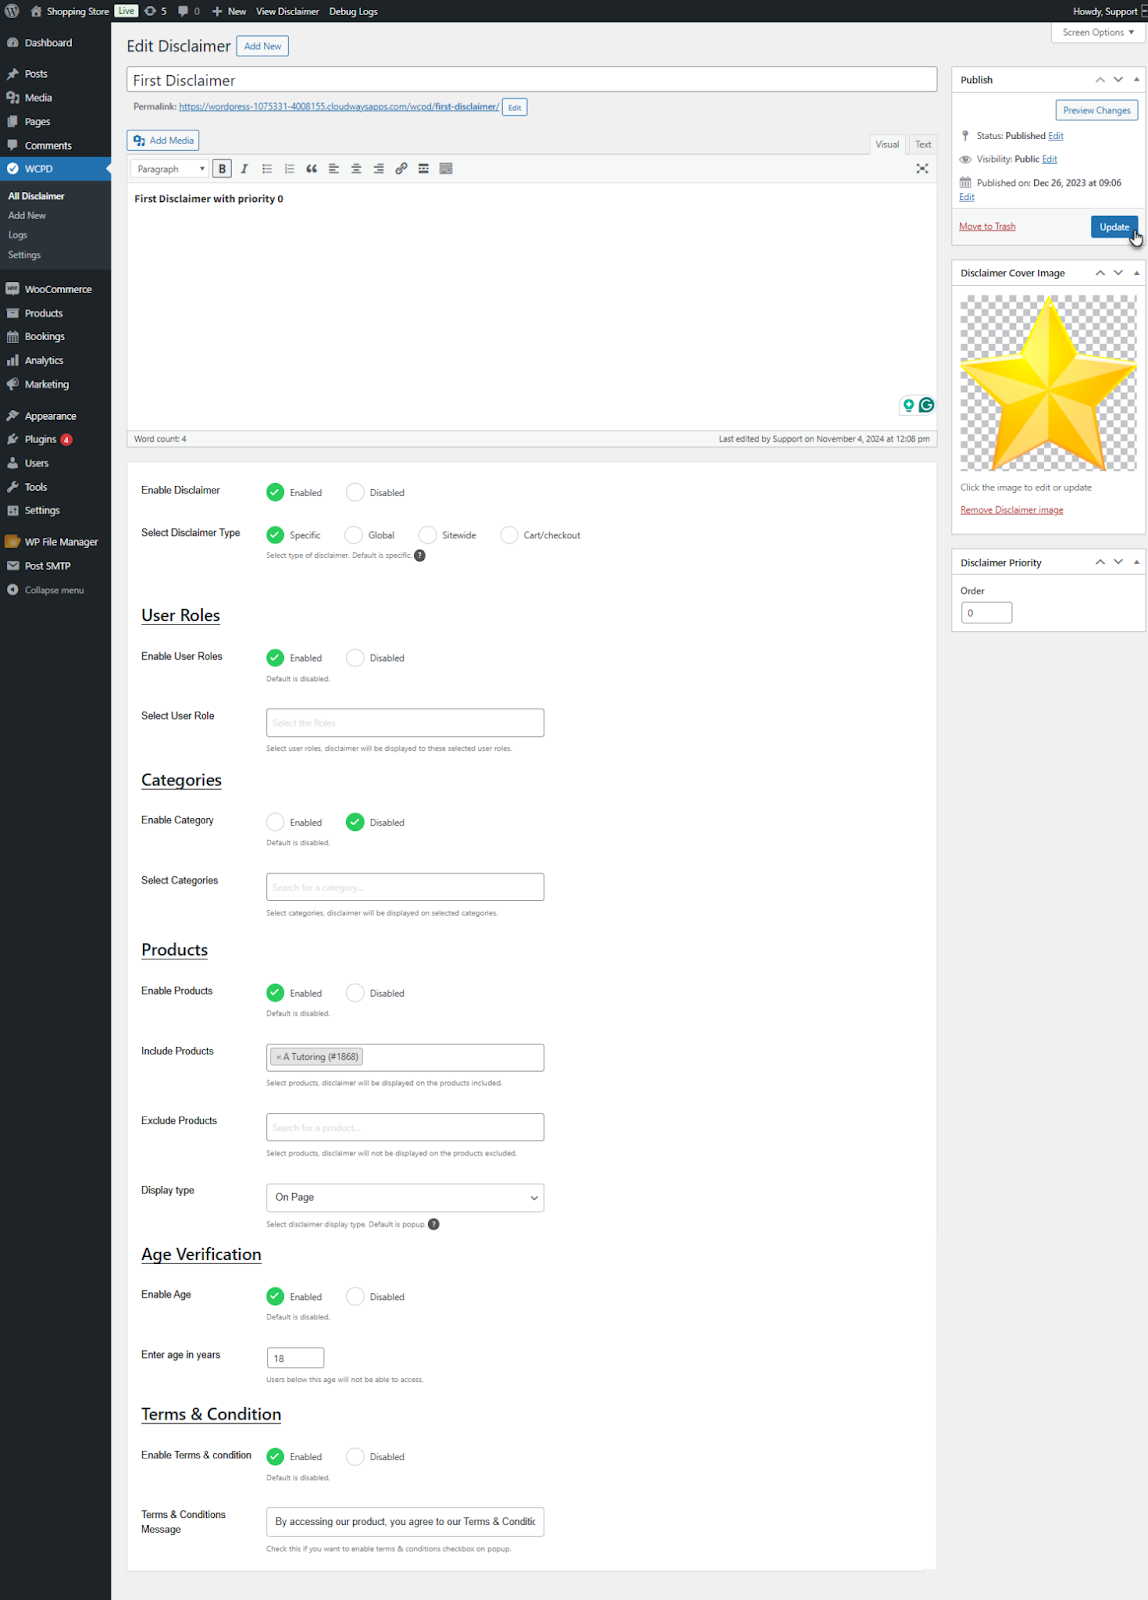Switch to Text editor tab
The width and height of the screenshot is (1148, 1600).
click(x=923, y=144)
